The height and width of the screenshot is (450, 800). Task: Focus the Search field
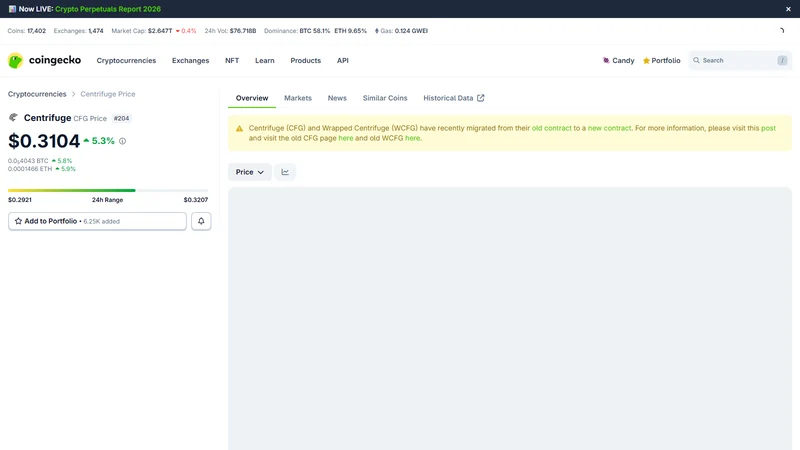coord(740,60)
